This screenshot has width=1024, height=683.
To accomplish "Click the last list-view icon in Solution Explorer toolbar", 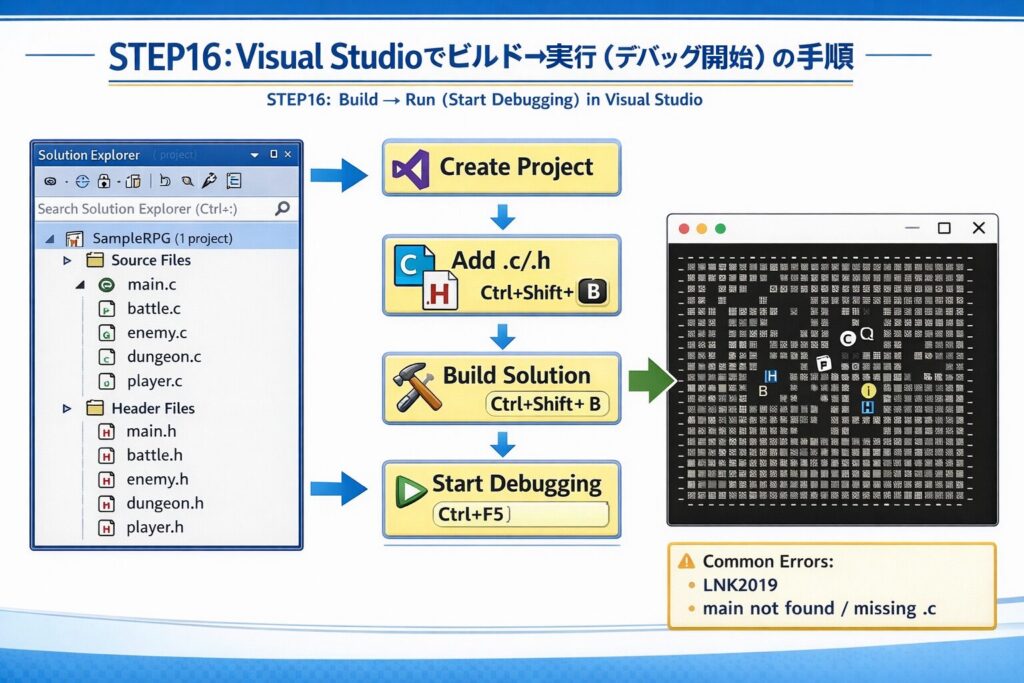I will click(x=234, y=181).
